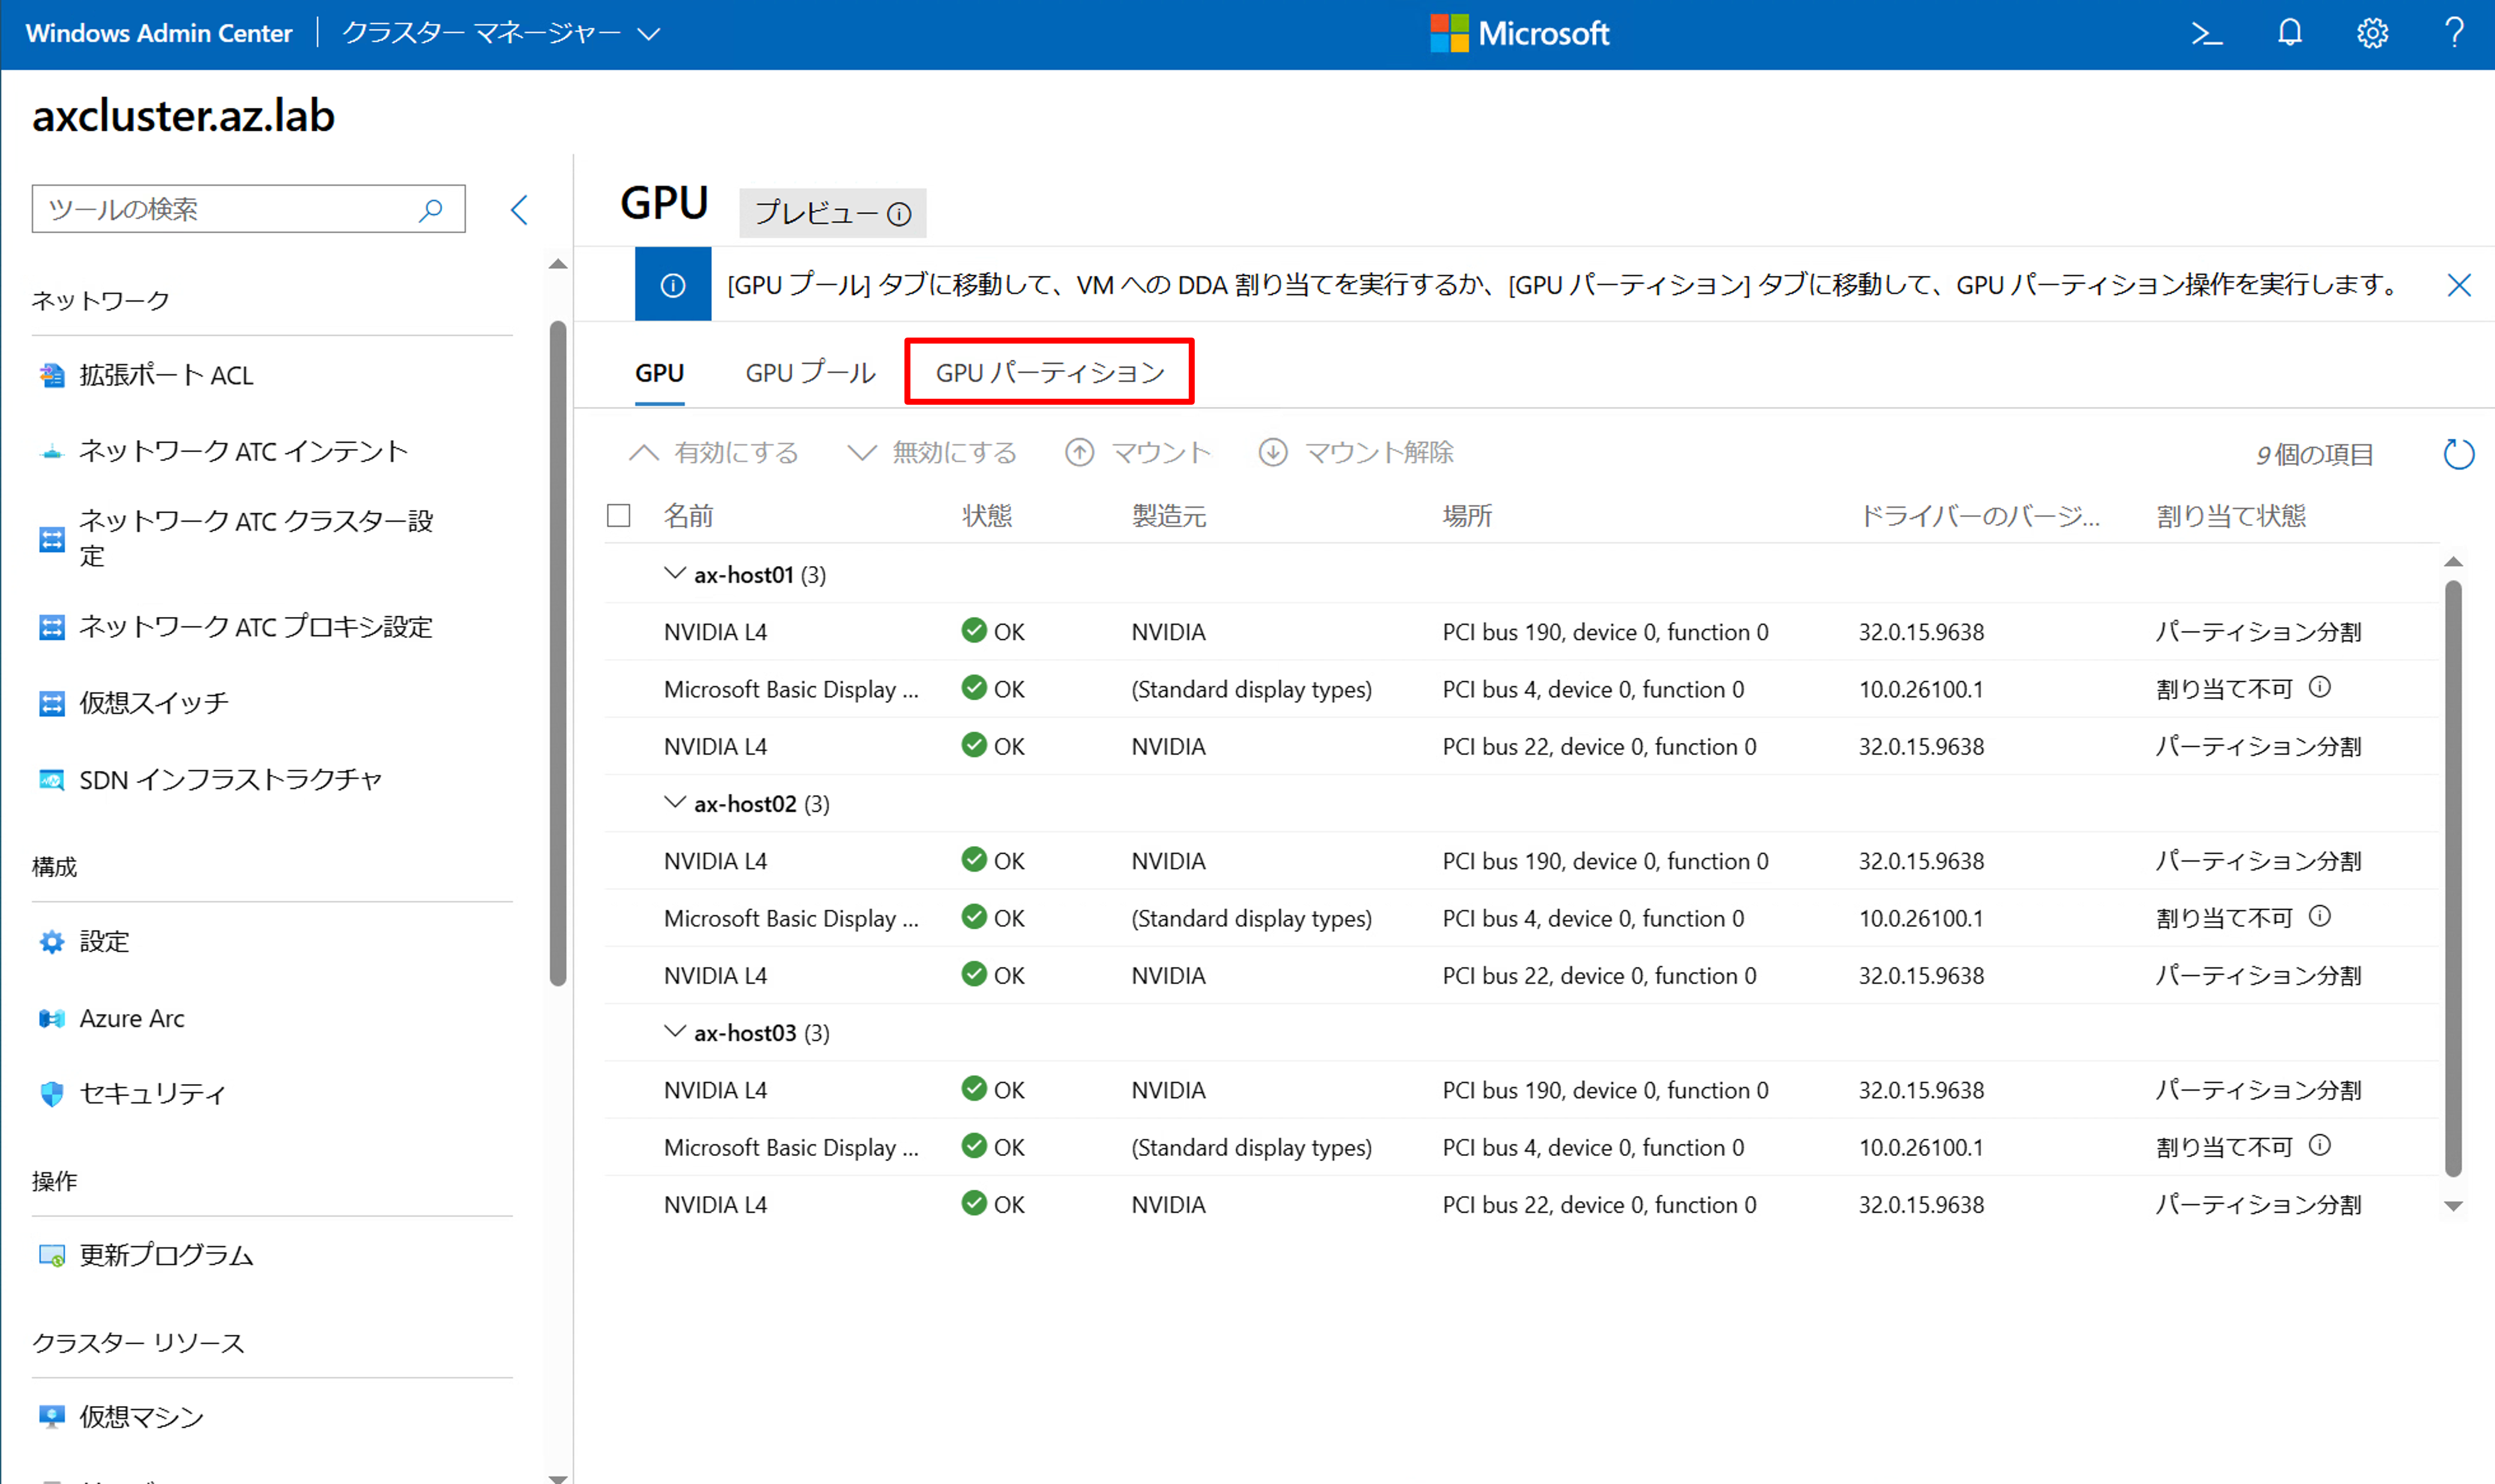The height and width of the screenshot is (1484, 2495).
Task: Click info icon for ax-host01 割り当て不可
Action: (2320, 688)
